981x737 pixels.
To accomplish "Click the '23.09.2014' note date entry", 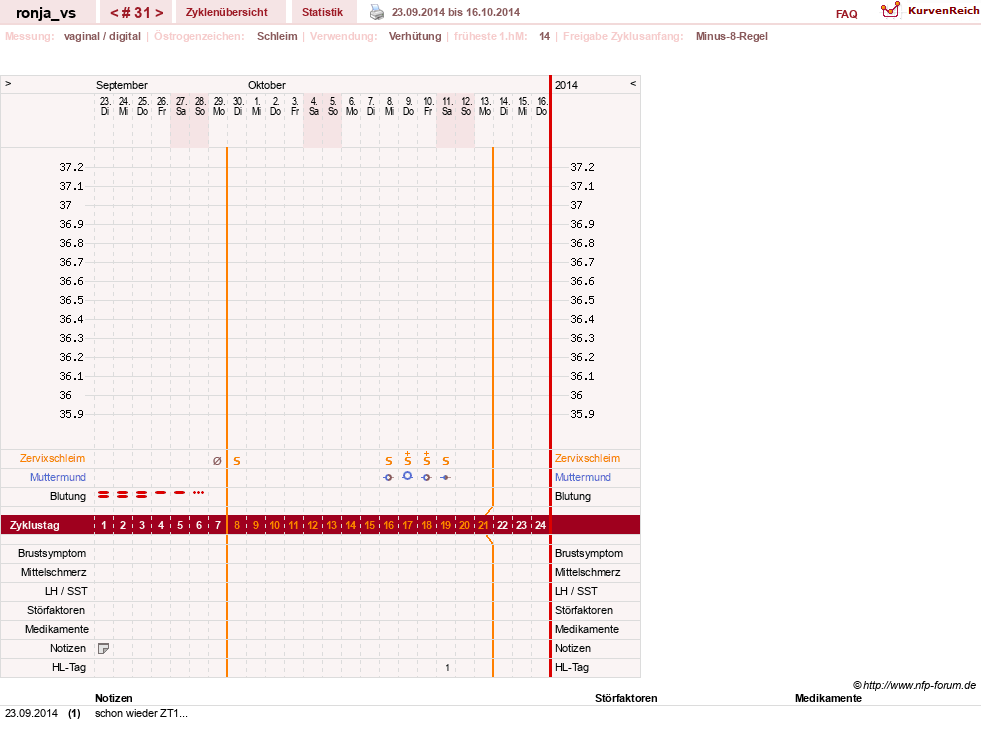I will 31,713.
